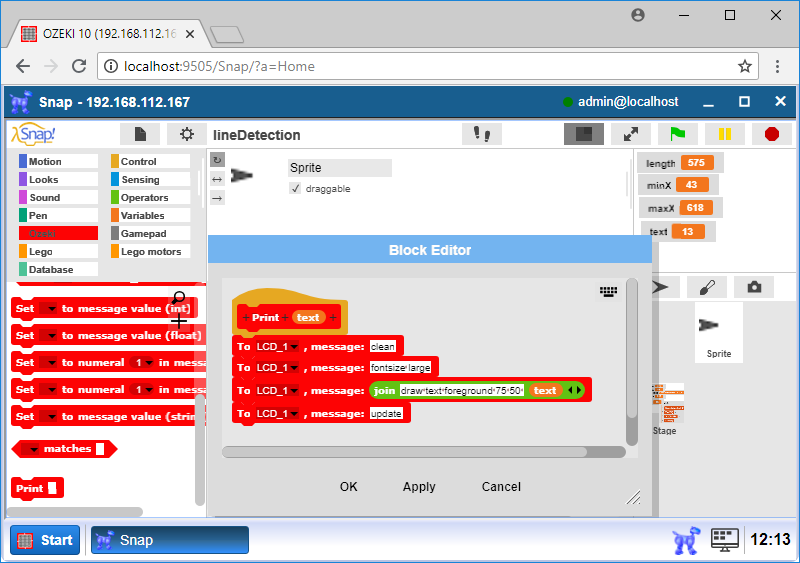Click the robot dog tray icon
Screen dimensions: 800x563
tap(685, 540)
